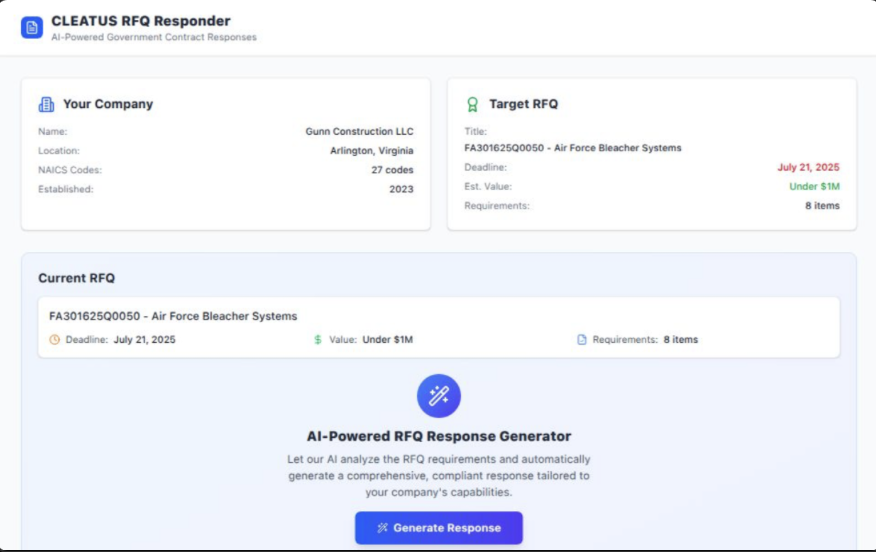Click the Your Company heading
Image resolution: width=876 pixels, height=552 pixels.
tap(108, 104)
